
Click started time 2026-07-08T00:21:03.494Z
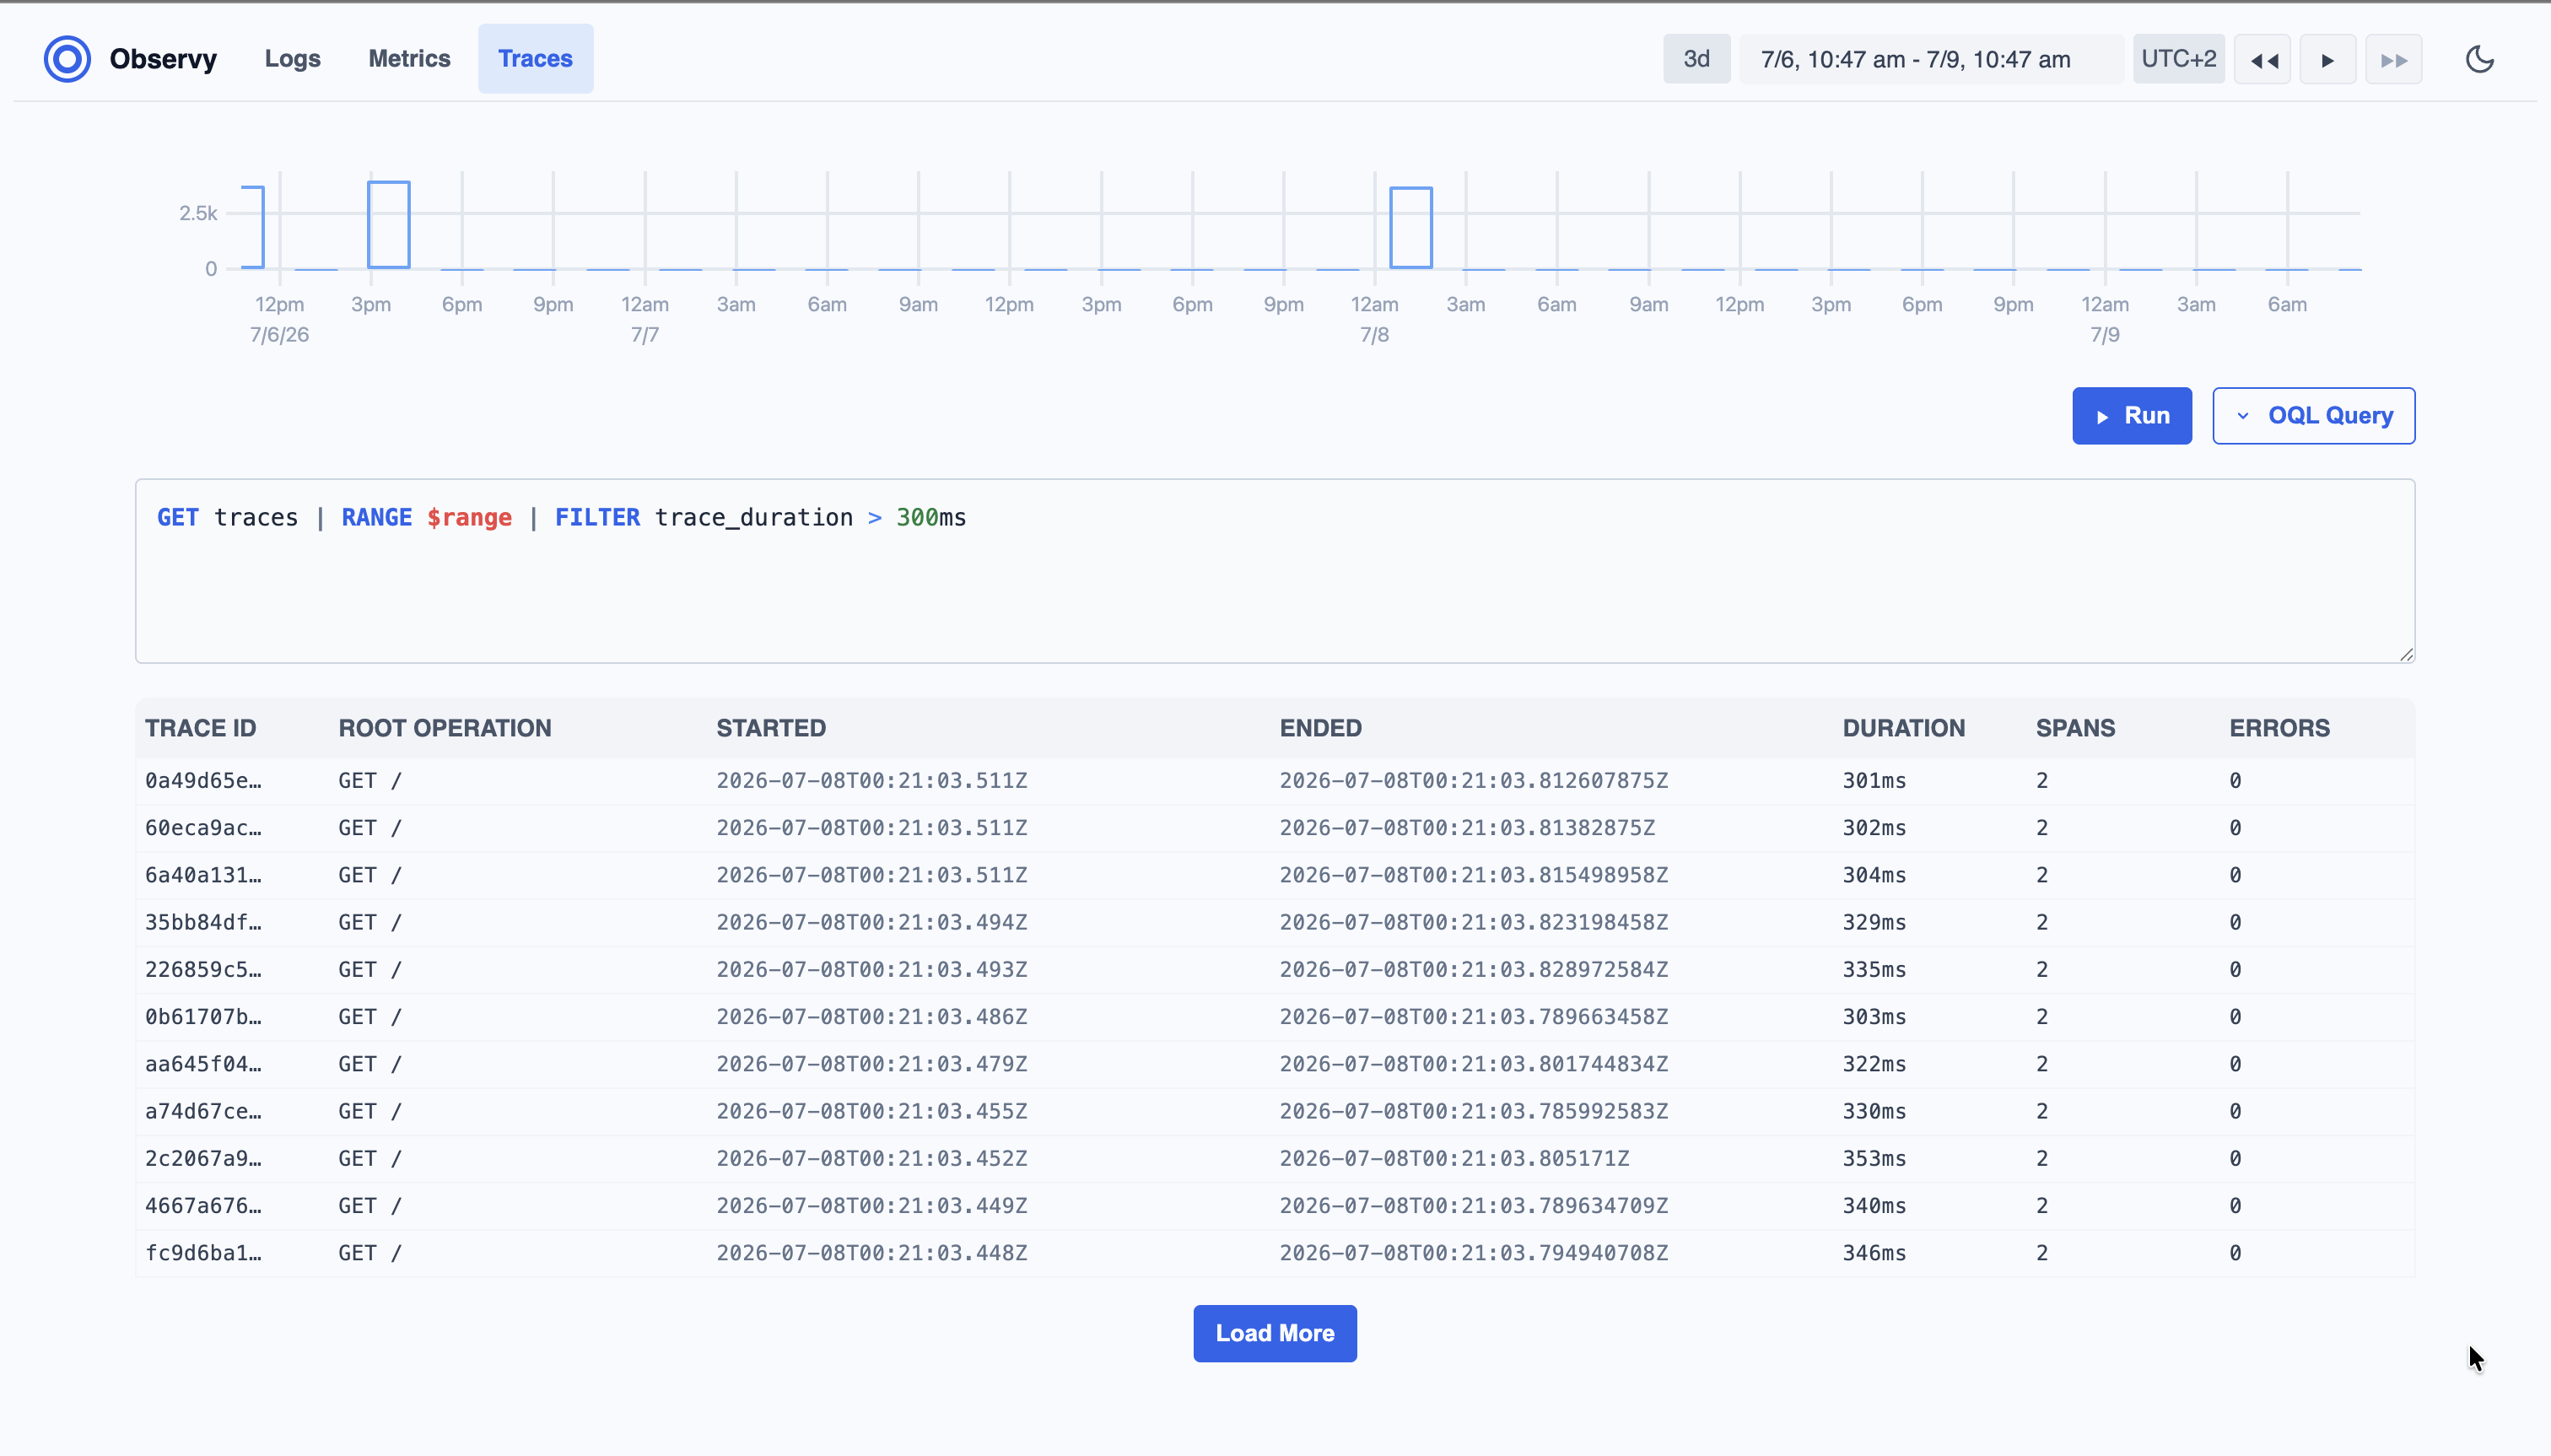pyautogui.click(x=872, y=922)
